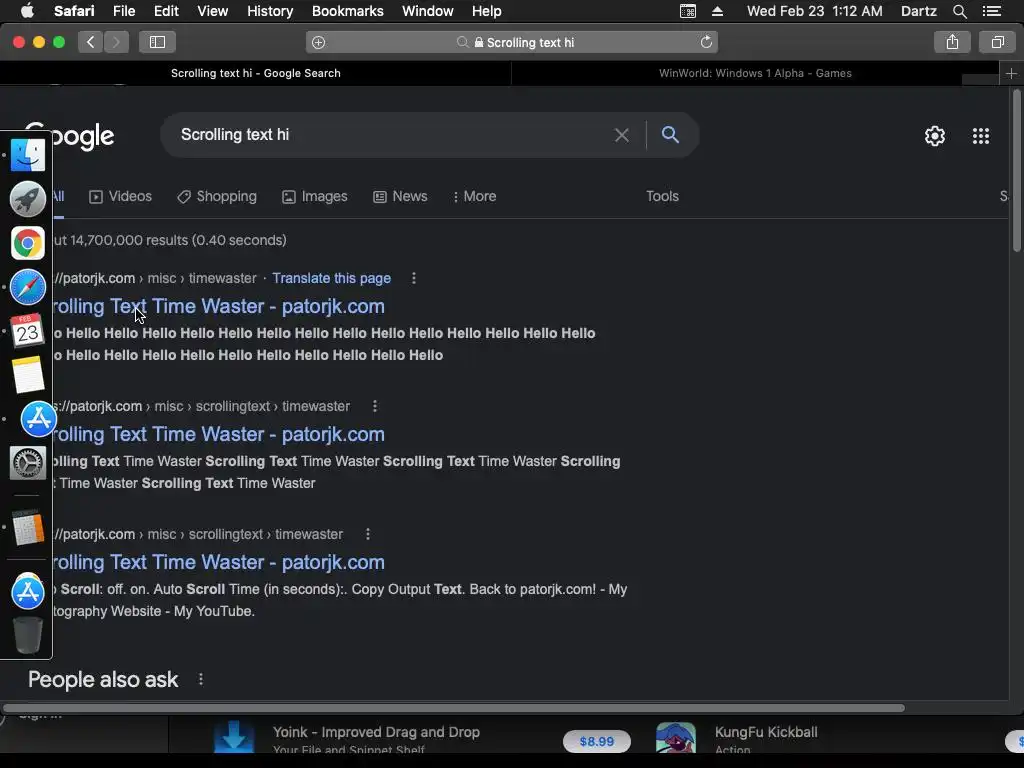The height and width of the screenshot is (768, 1024).
Task: Select the News search tab
Action: tap(400, 197)
